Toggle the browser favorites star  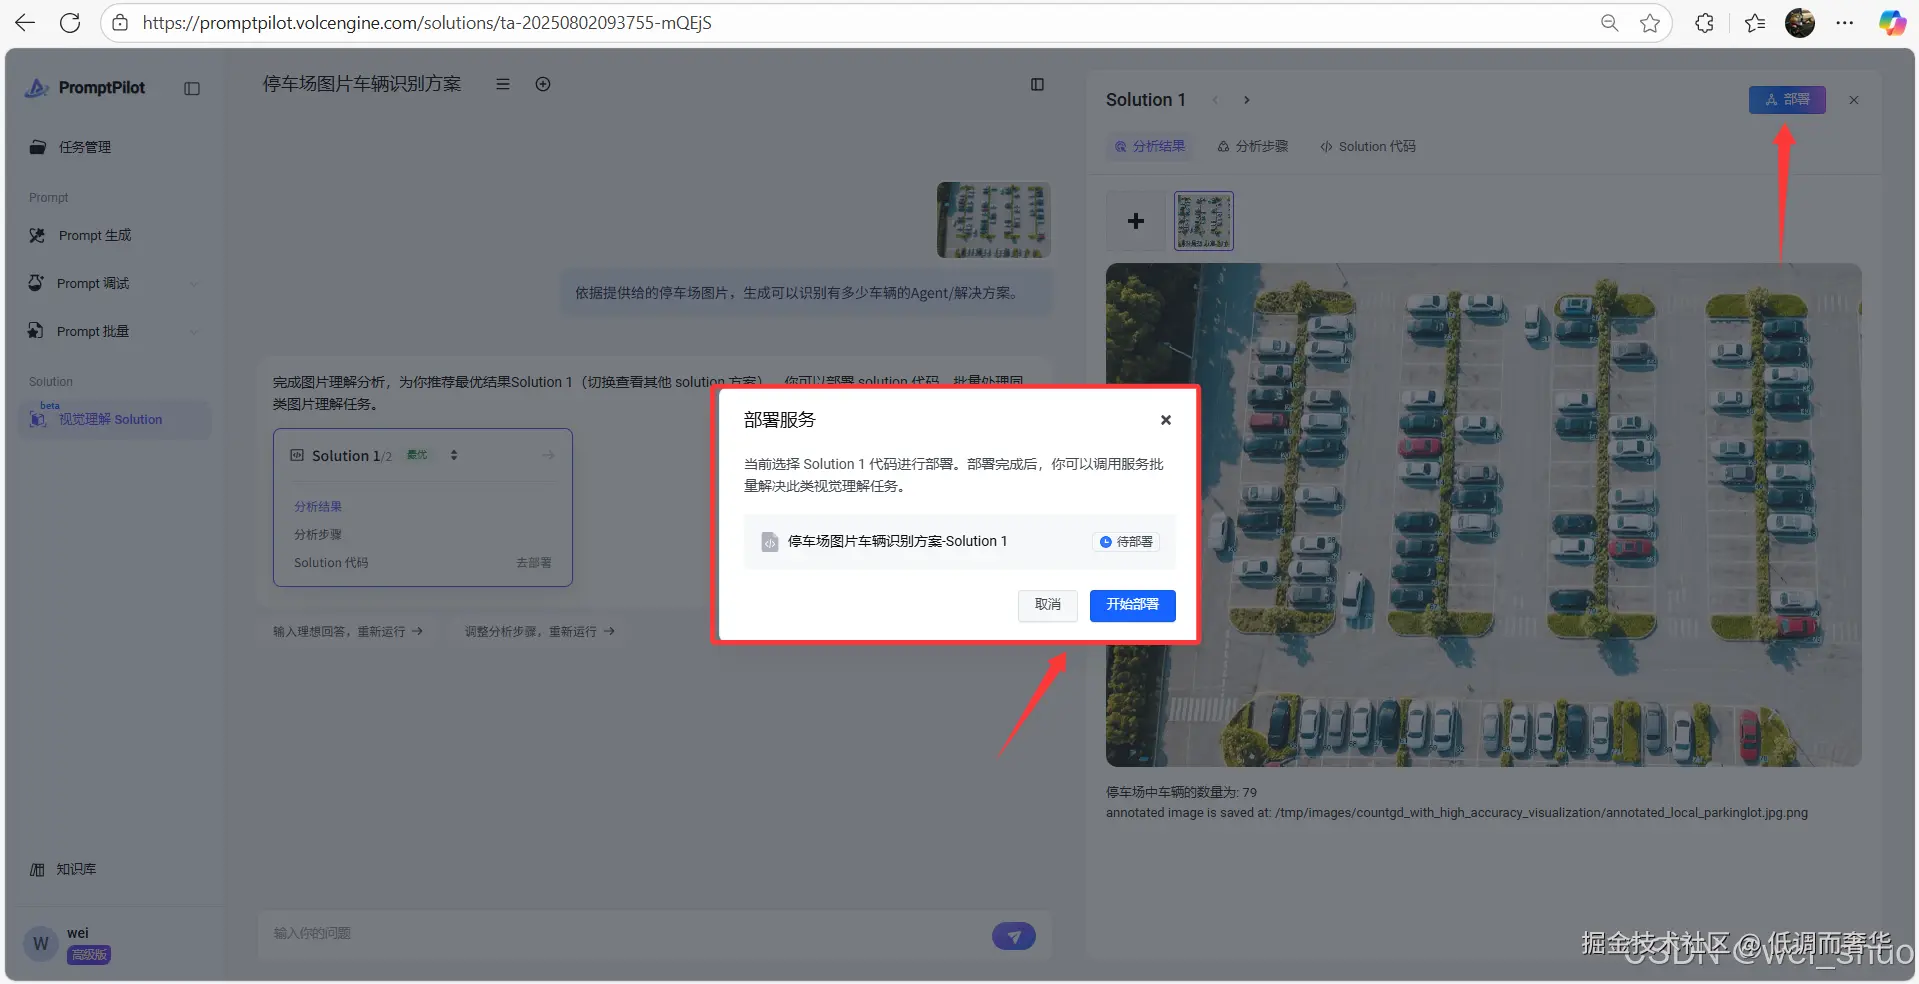click(x=1650, y=22)
